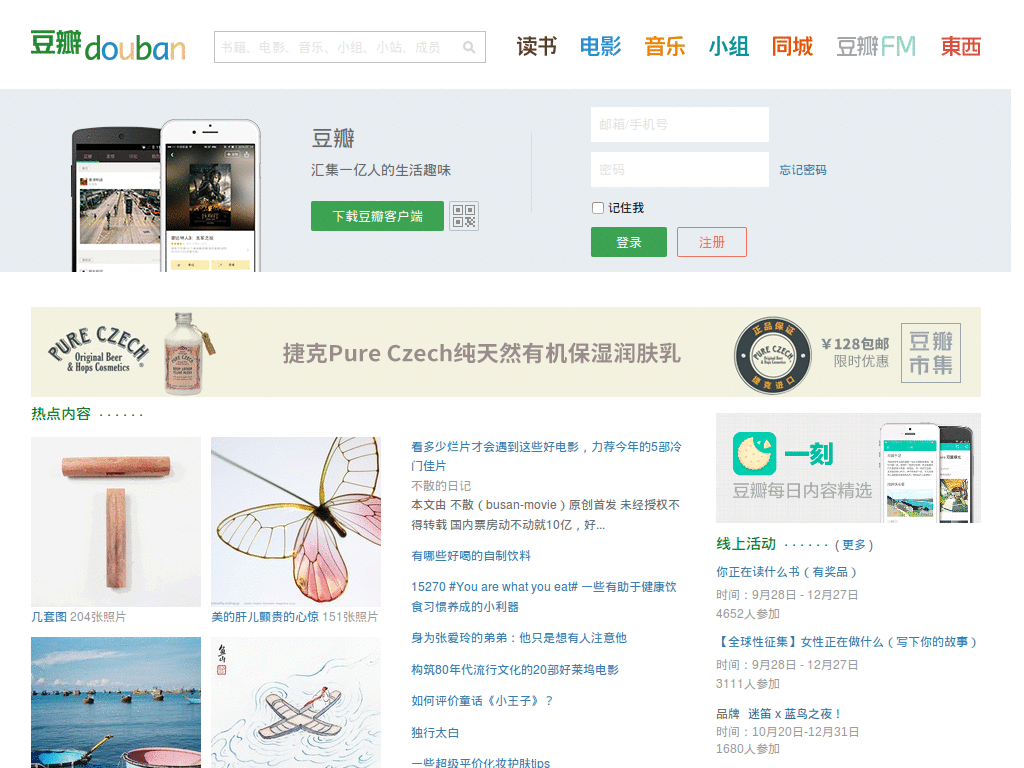
Task: Open the 15270 #You are what you eat# link
Action: [x=543, y=596]
